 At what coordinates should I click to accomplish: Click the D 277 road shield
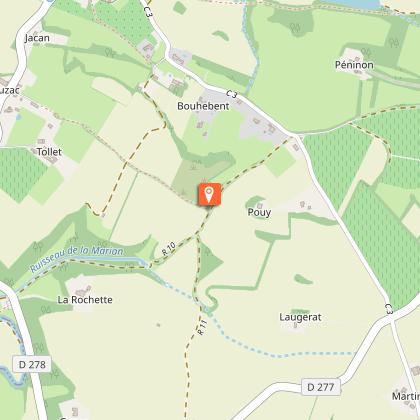coord(321,387)
